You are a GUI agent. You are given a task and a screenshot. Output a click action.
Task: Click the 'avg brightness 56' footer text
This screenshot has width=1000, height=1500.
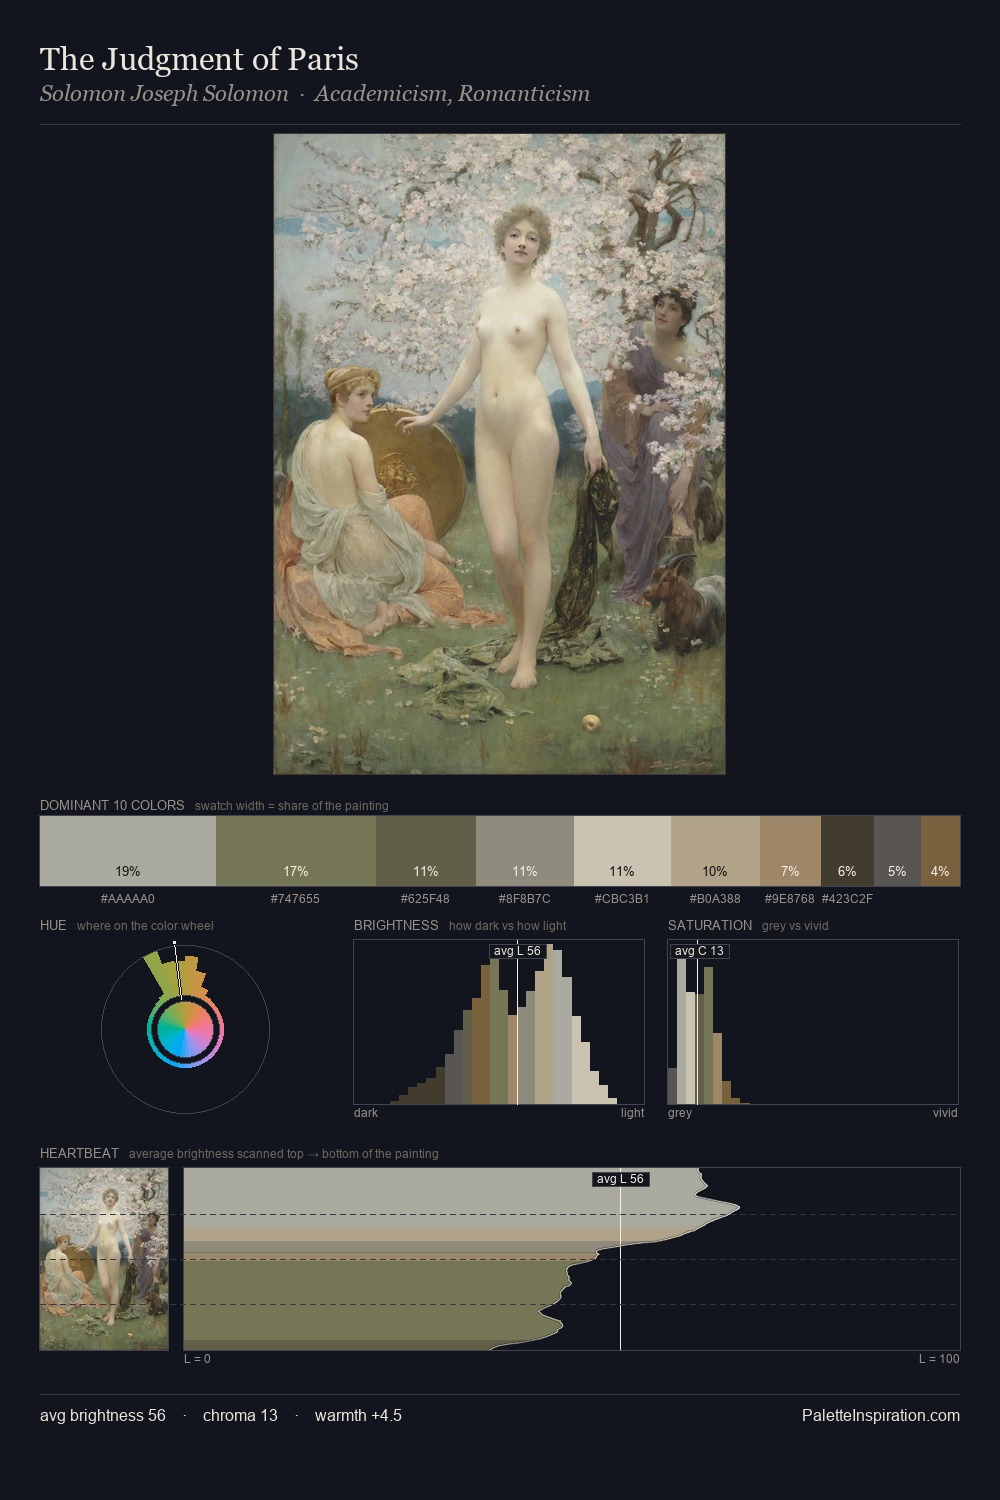click(103, 1415)
